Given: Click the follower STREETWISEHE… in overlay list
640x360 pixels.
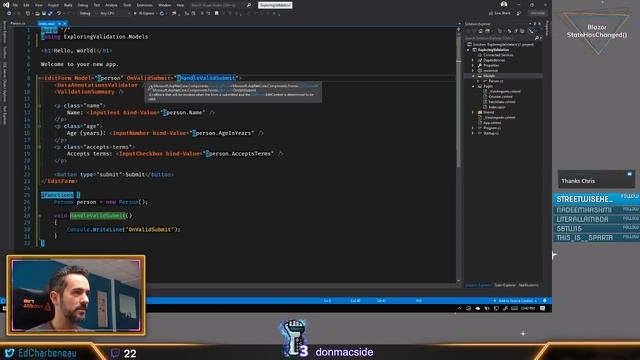Looking at the screenshot, I should pos(584,199).
